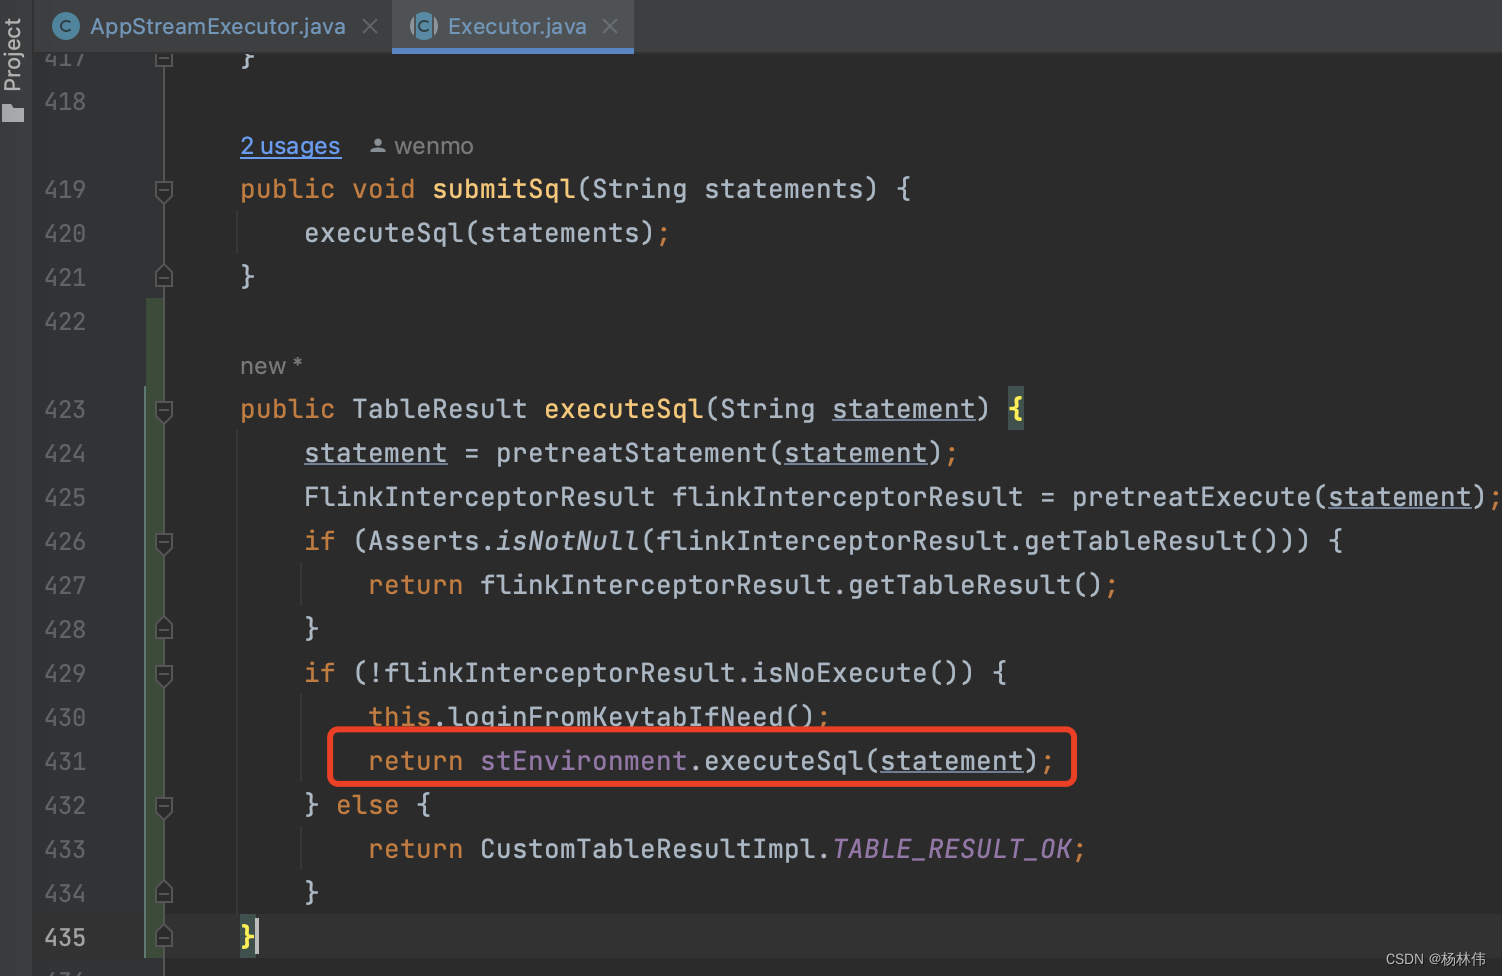This screenshot has width=1502, height=976.
Task: Click fold end marker at line 435
Action: pyautogui.click(x=164, y=937)
